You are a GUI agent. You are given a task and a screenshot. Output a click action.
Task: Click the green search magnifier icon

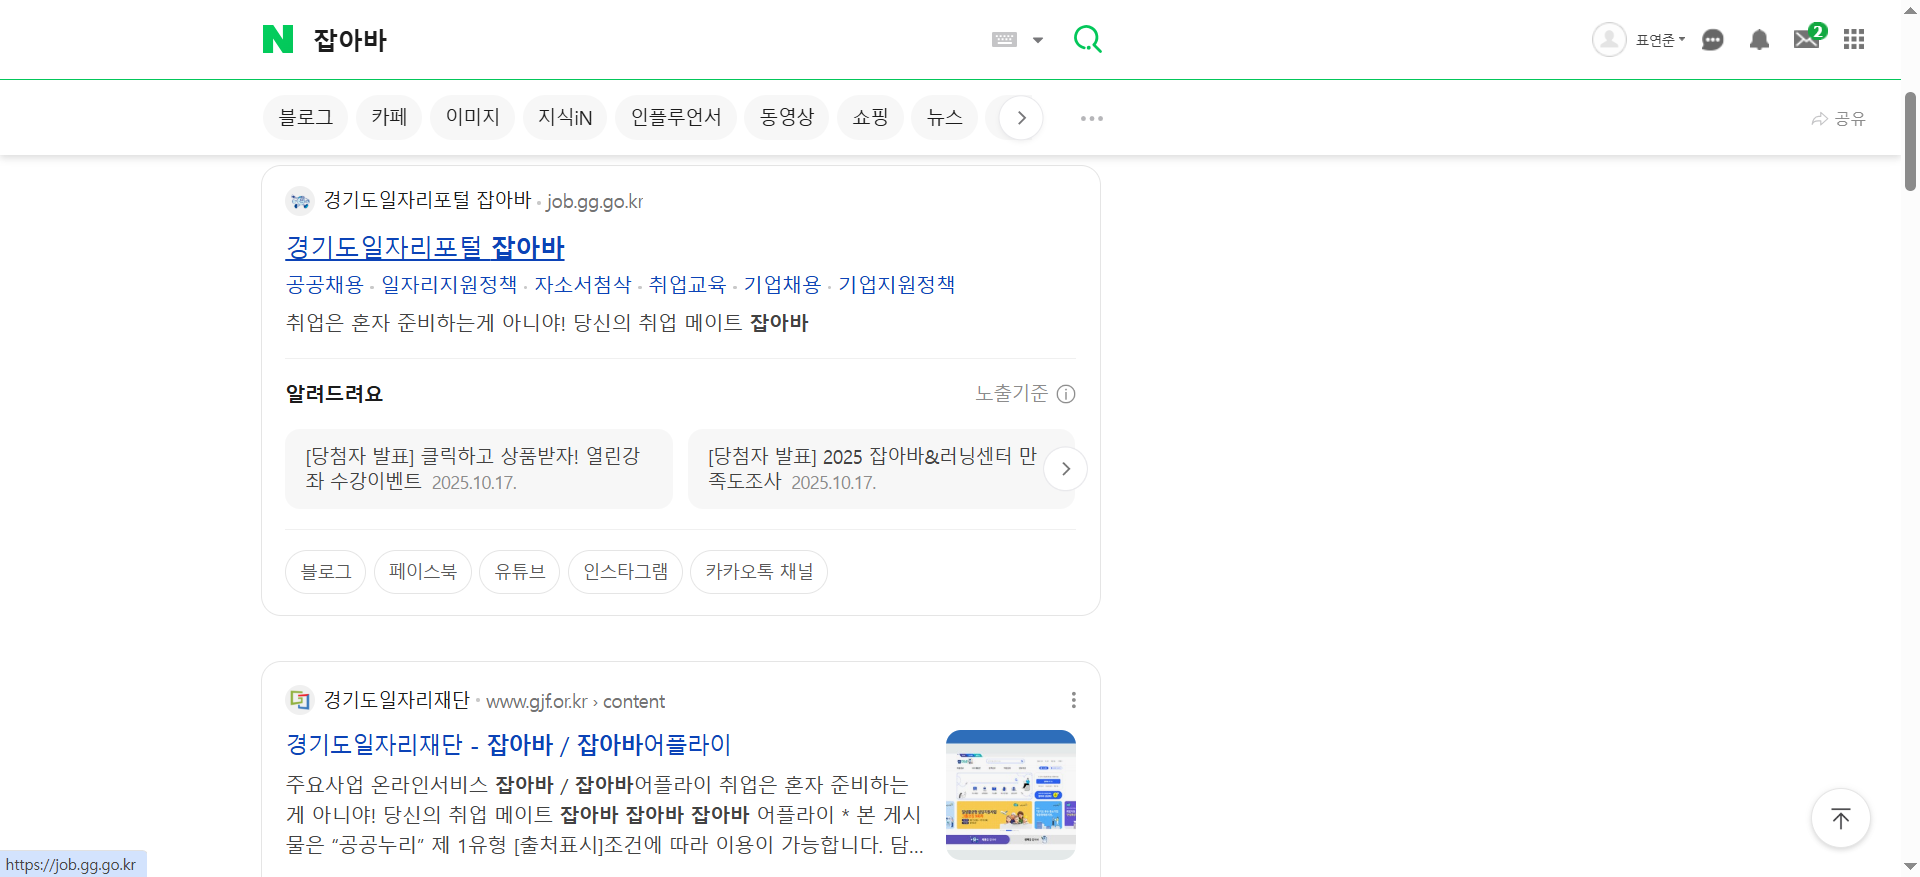(x=1087, y=39)
